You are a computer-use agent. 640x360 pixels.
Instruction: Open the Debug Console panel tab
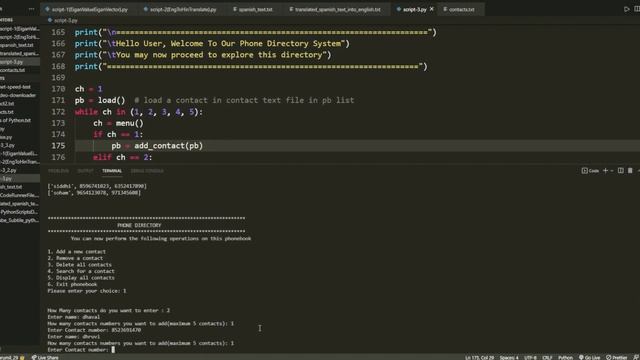click(x=147, y=171)
